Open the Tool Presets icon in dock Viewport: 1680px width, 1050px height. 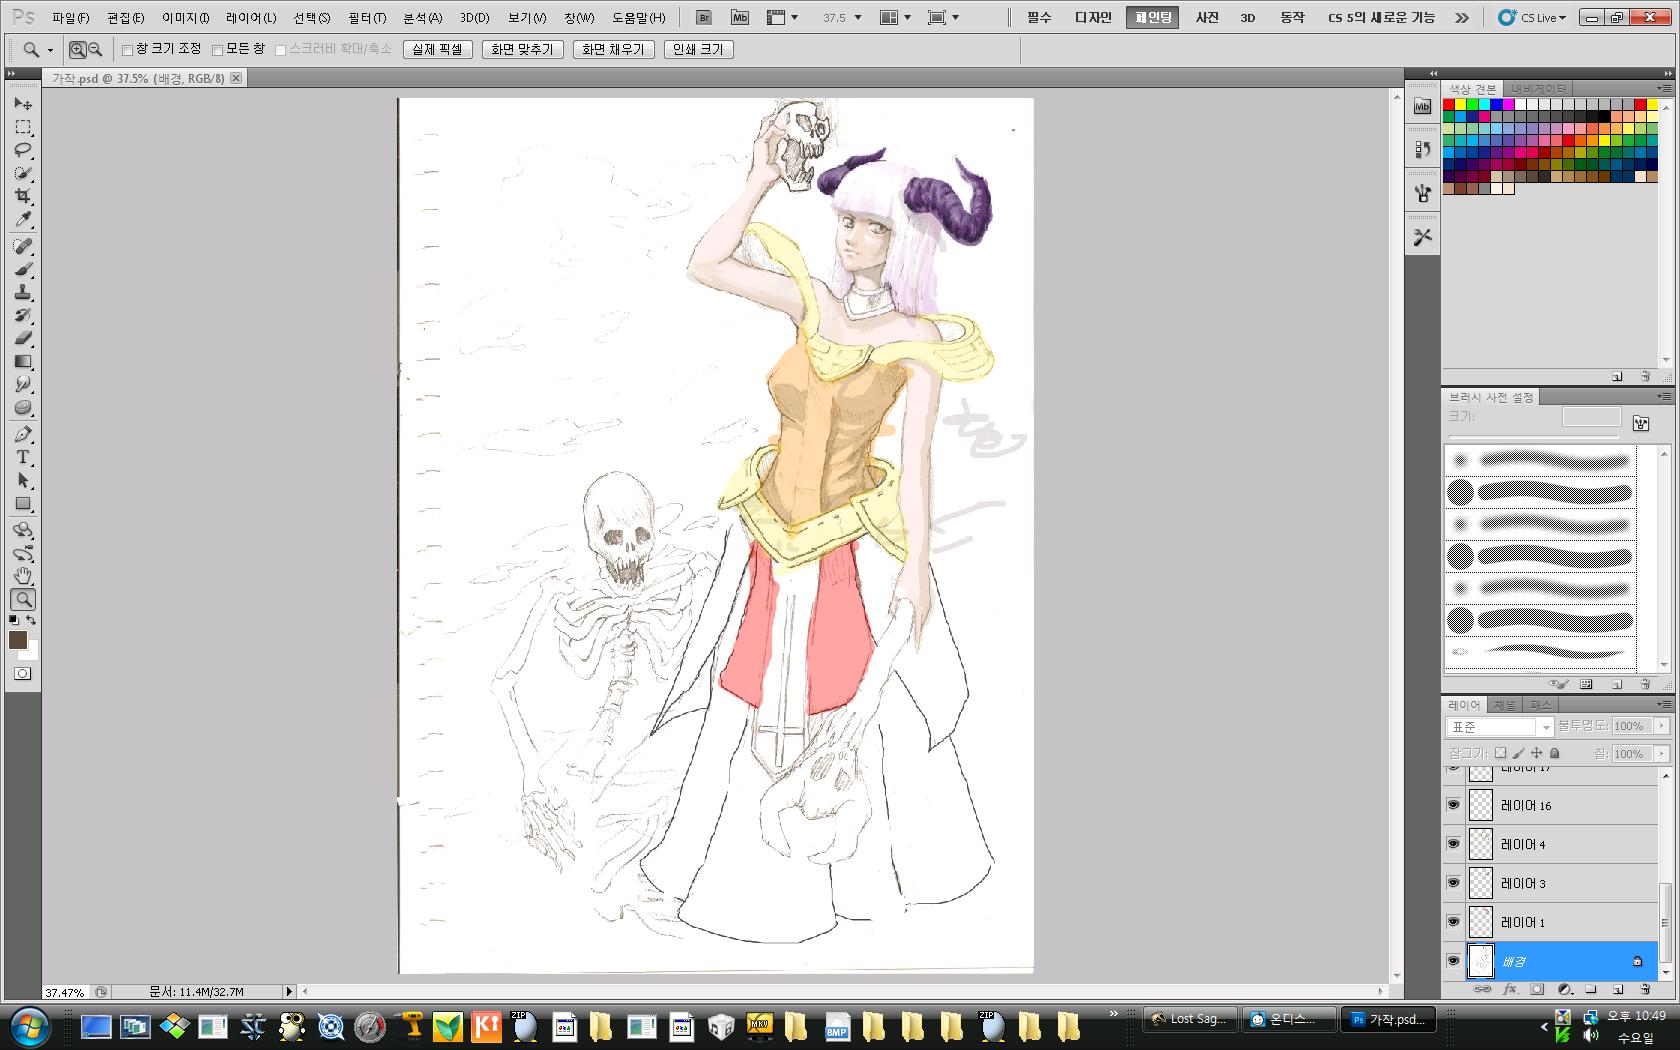(1423, 236)
